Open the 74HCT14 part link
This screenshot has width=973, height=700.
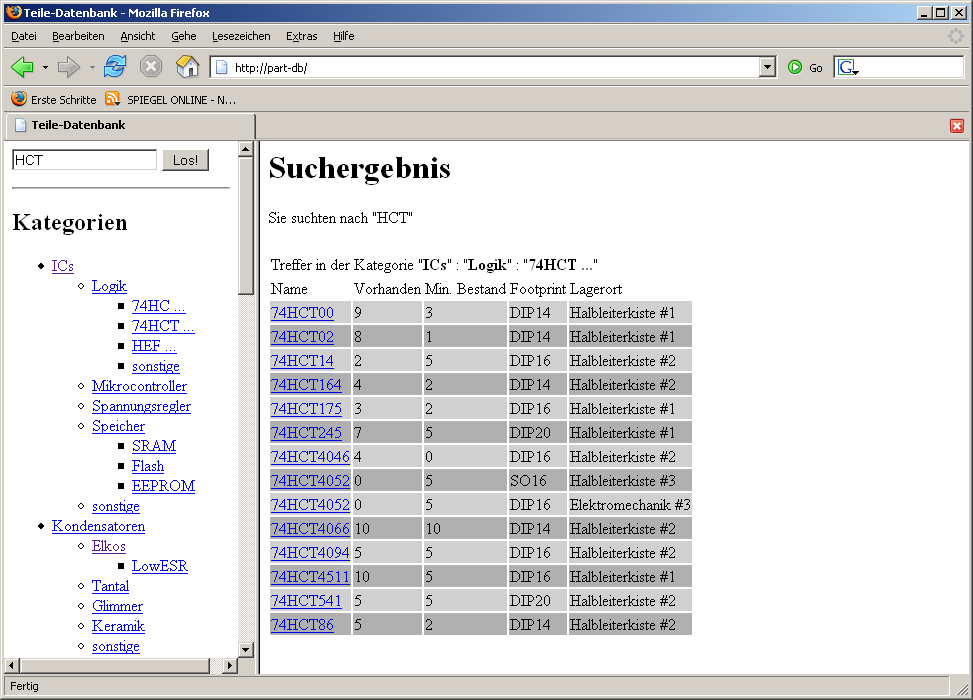302,361
